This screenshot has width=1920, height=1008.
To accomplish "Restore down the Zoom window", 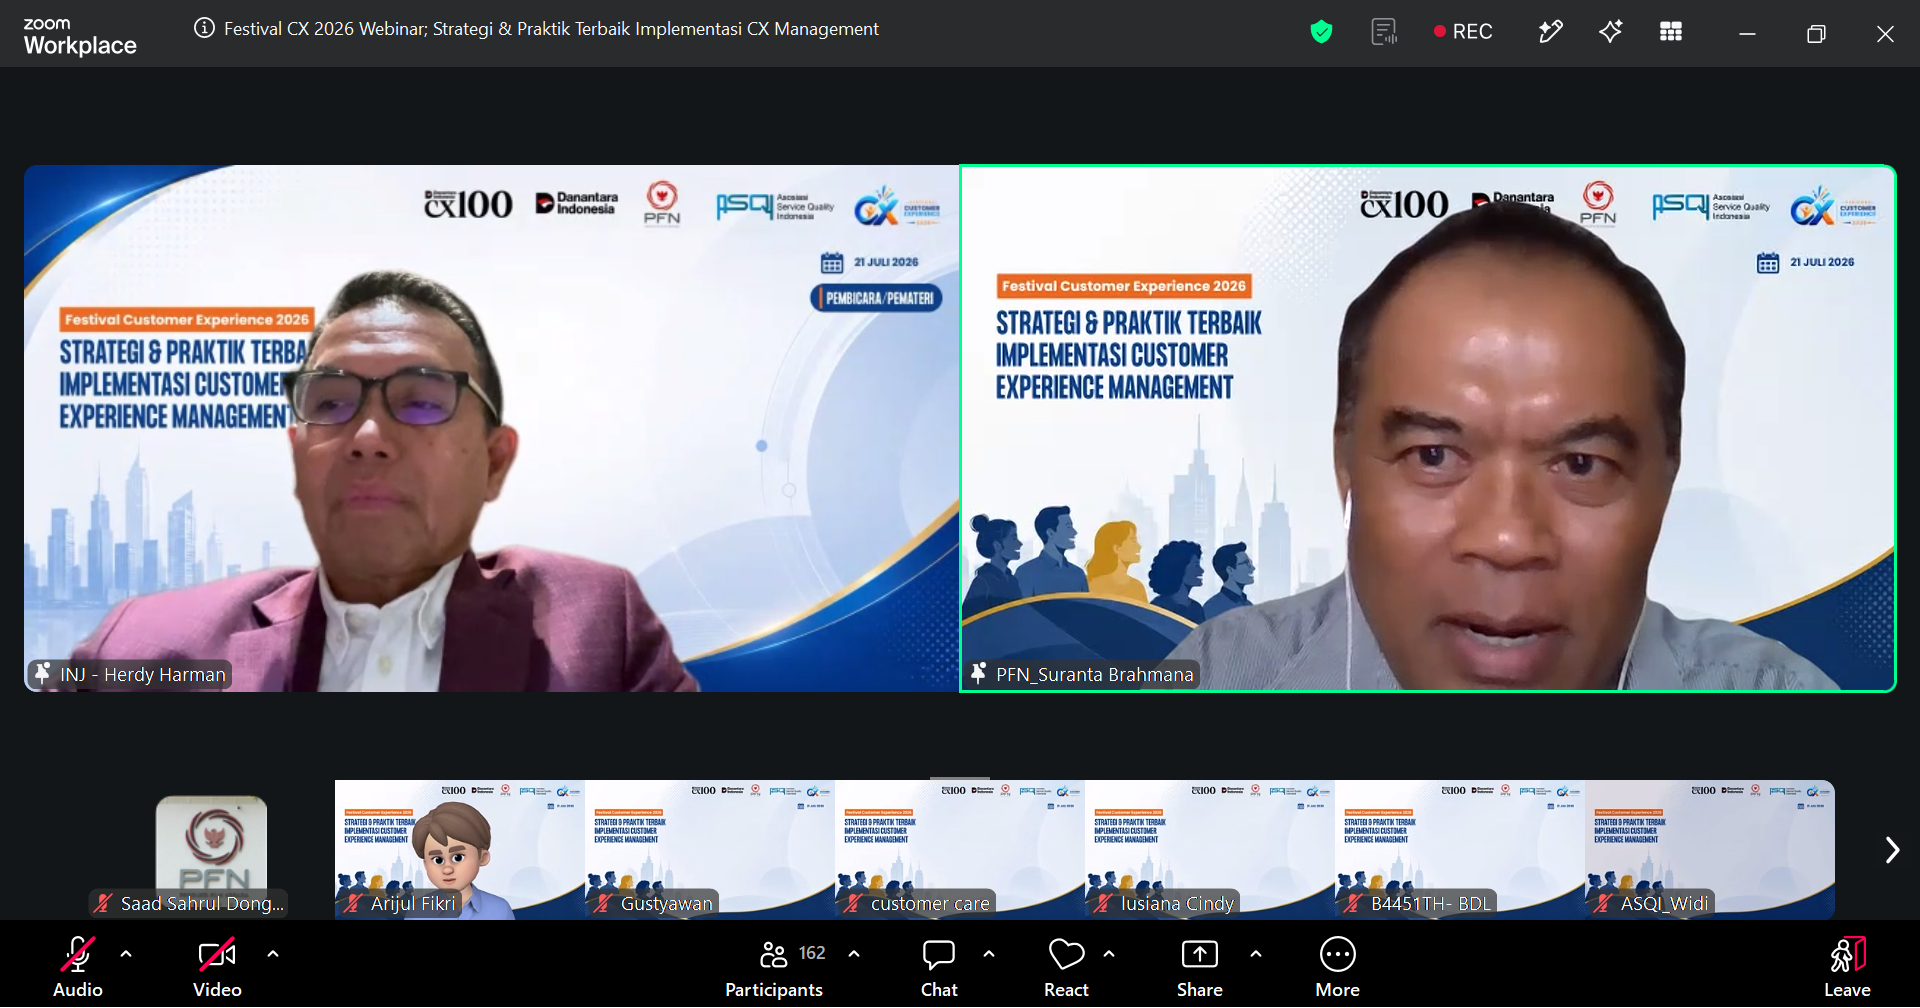I will click(1816, 33).
